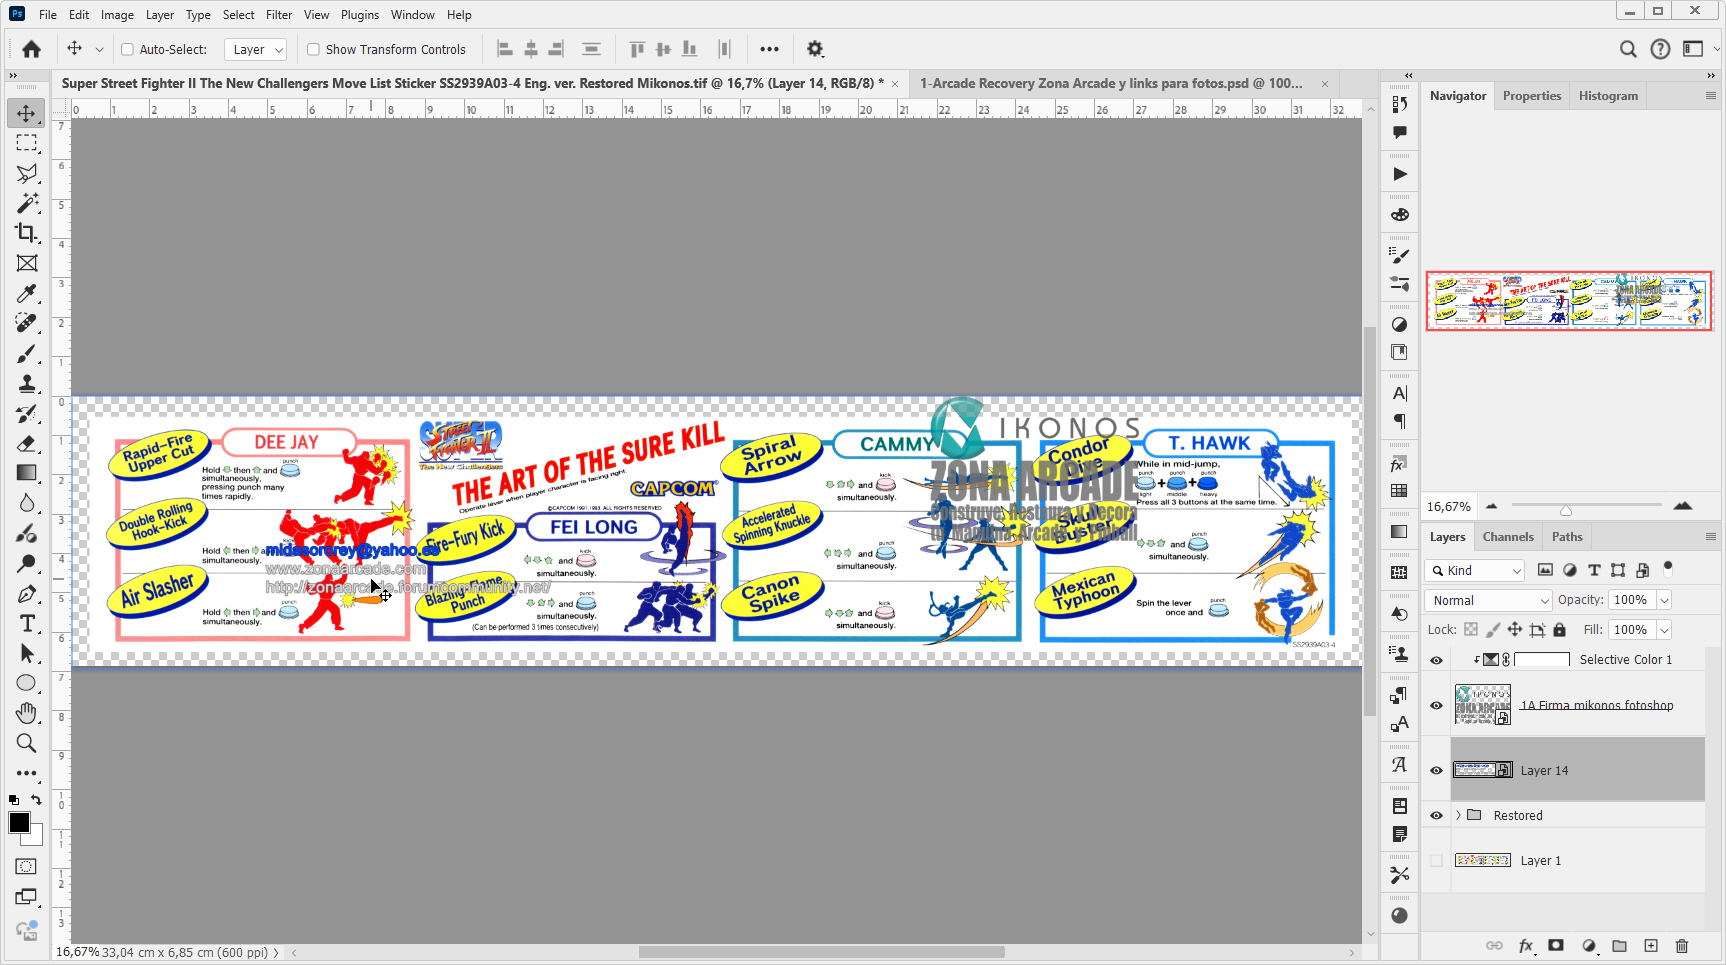Select the Hand tool
Image resolution: width=1726 pixels, height=965 pixels.
coord(27,713)
